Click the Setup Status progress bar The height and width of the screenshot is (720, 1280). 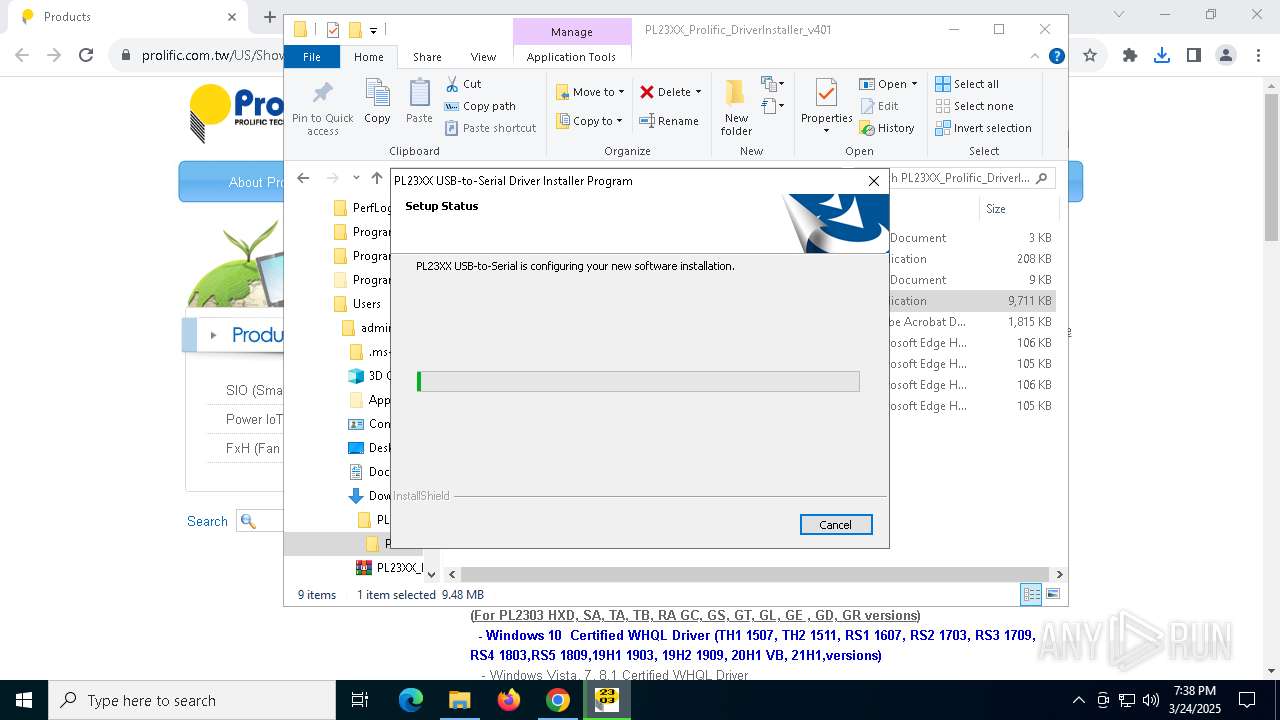pos(638,381)
